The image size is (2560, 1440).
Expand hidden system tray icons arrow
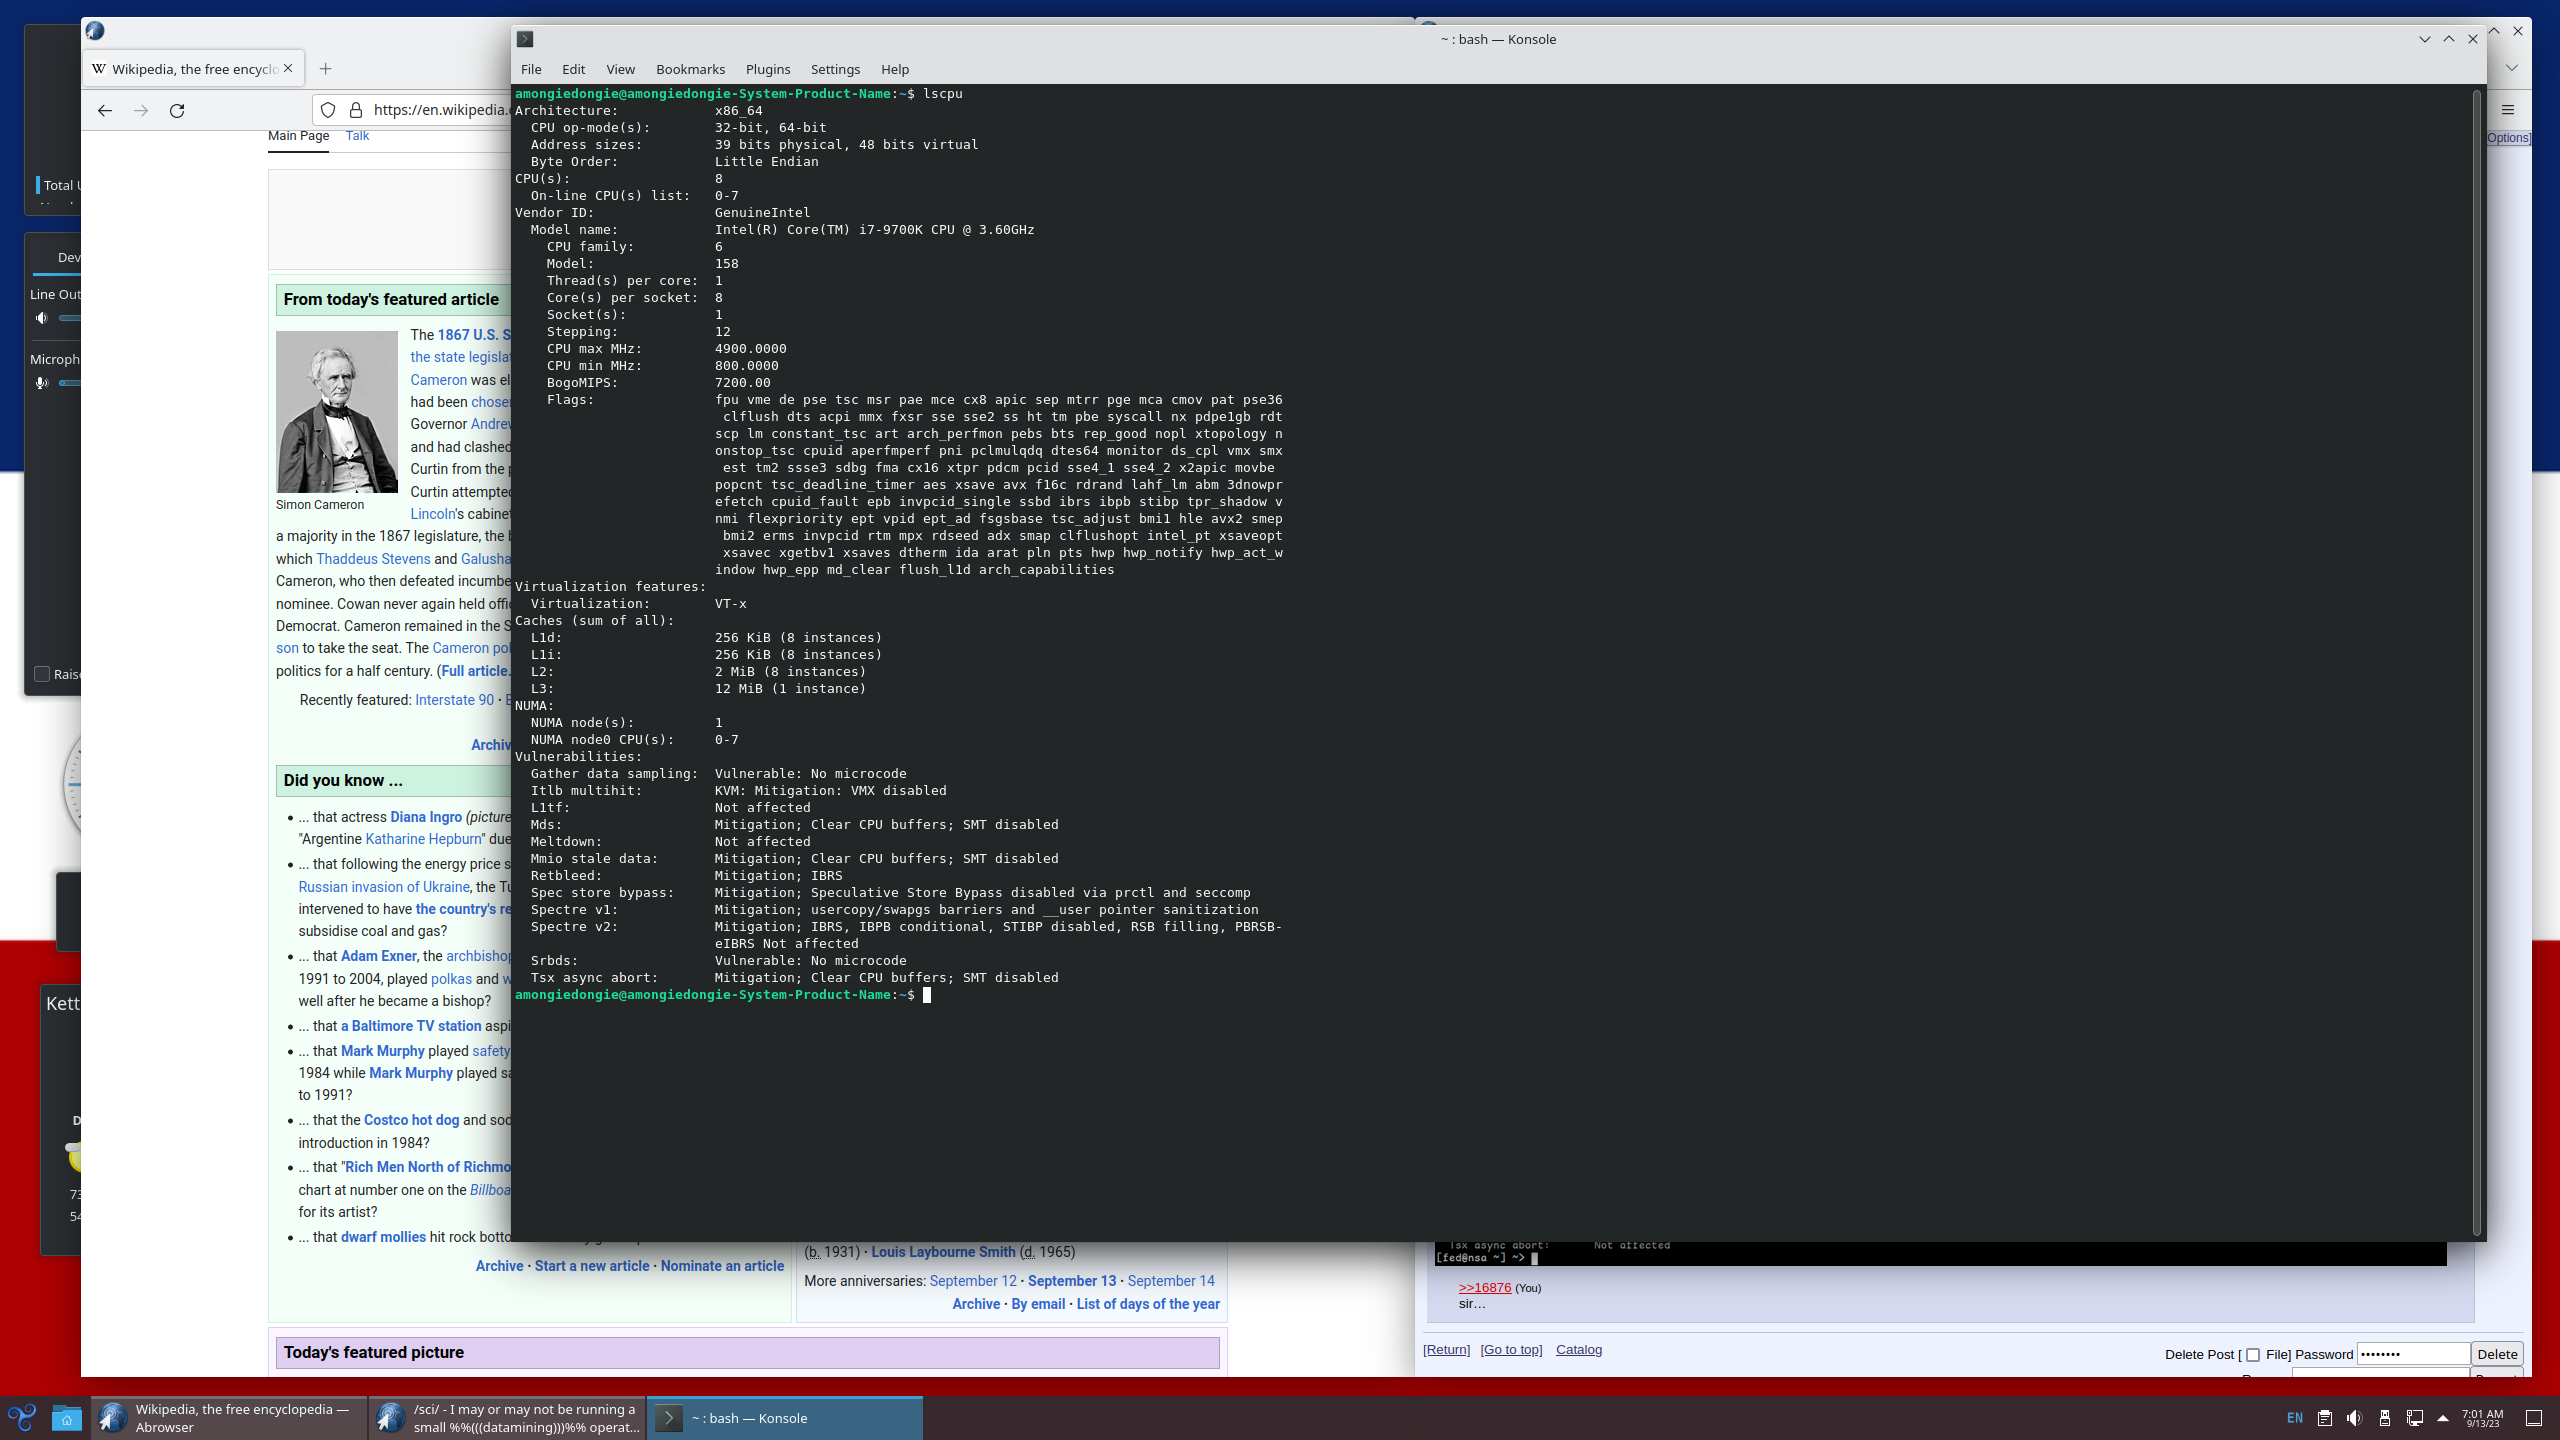tap(2443, 1418)
